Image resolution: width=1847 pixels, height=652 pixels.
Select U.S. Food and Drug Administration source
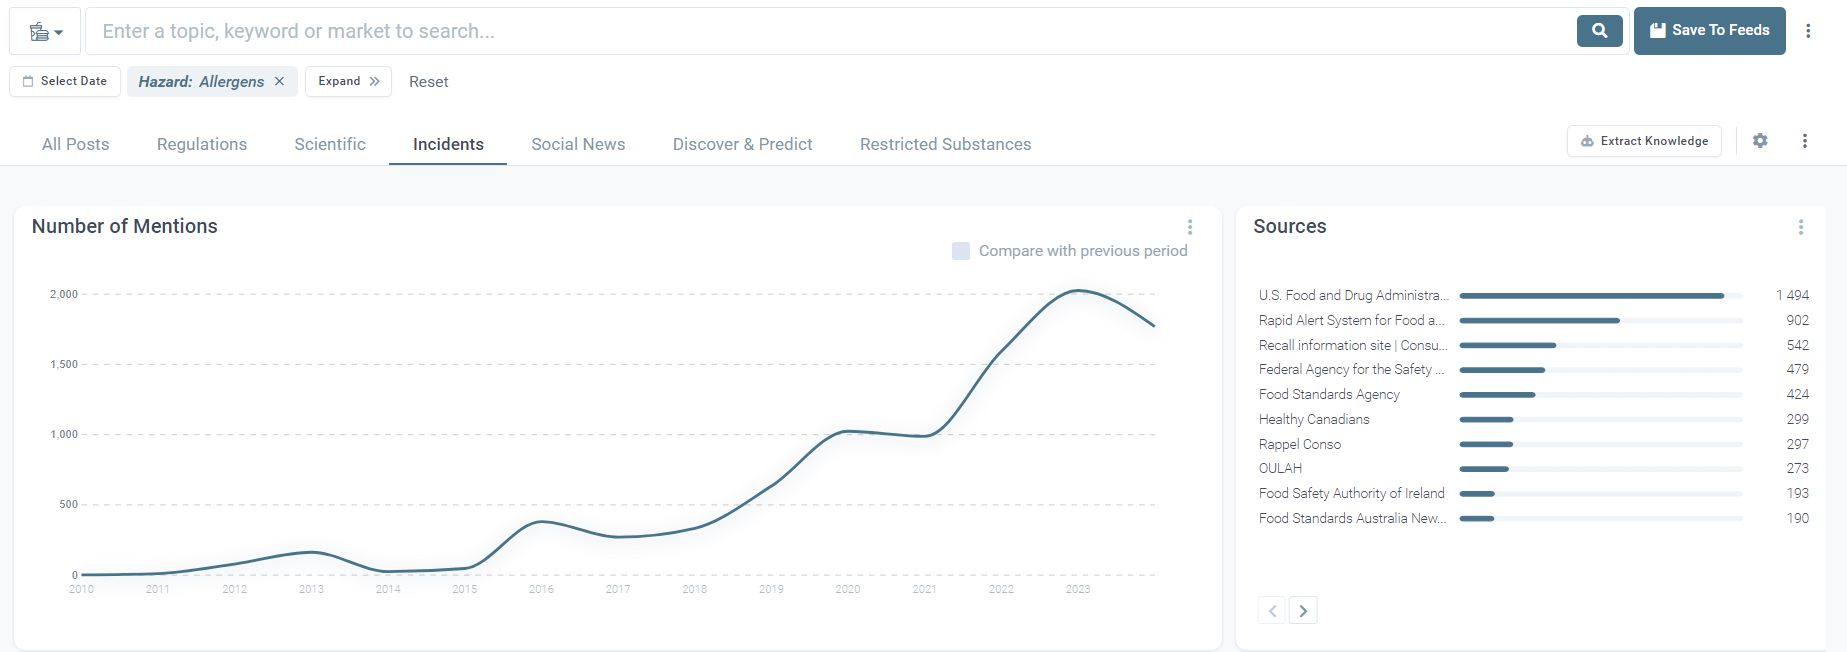pyautogui.click(x=1353, y=295)
